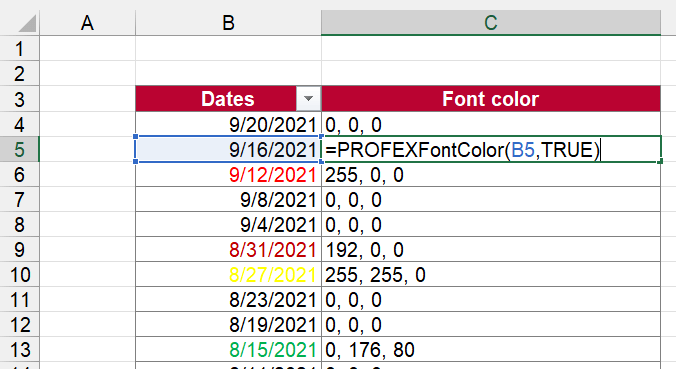Click empty cell B1
The width and height of the screenshot is (676, 369).
228,48
